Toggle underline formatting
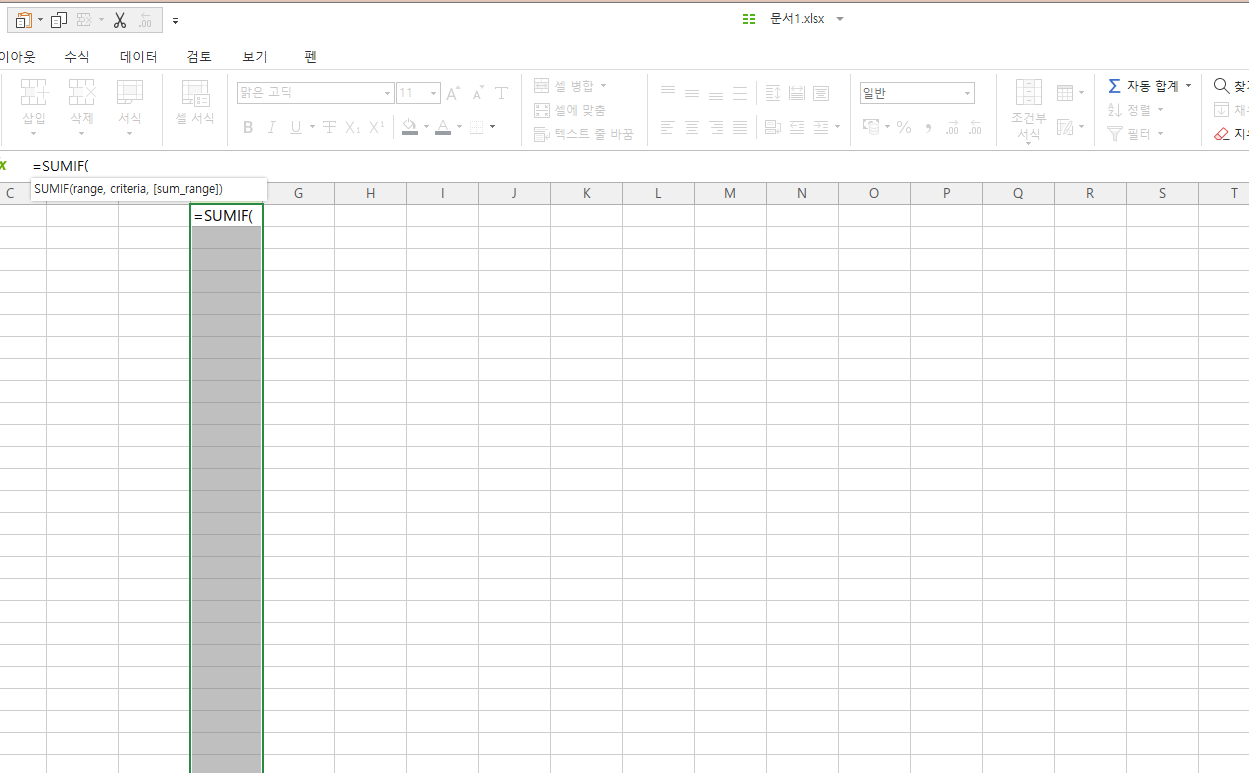Viewport: 1249px width, 773px height. click(x=296, y=127)
